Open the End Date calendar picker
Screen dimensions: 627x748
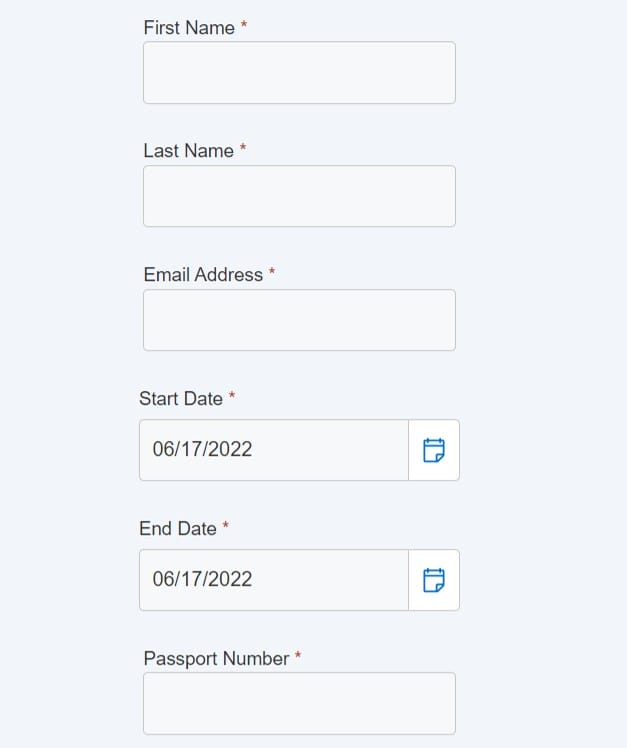[x=434, y=580]
